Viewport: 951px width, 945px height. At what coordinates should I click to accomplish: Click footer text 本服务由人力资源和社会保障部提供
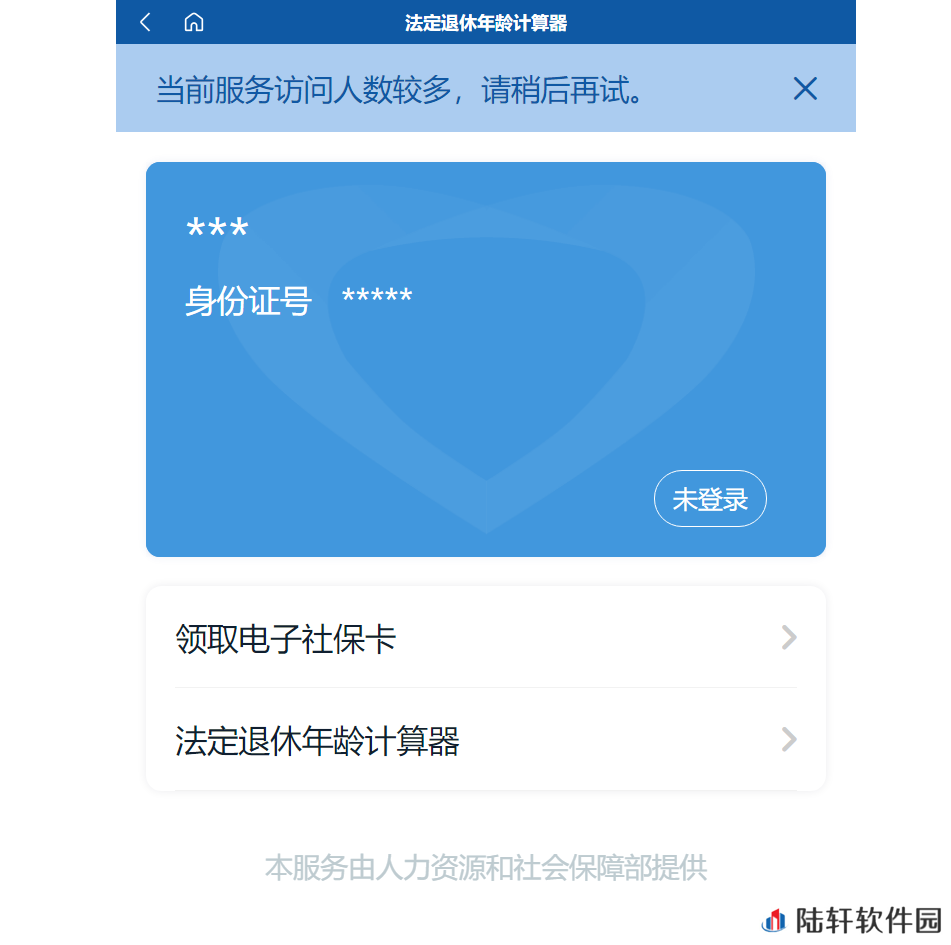tap(486, 867)
